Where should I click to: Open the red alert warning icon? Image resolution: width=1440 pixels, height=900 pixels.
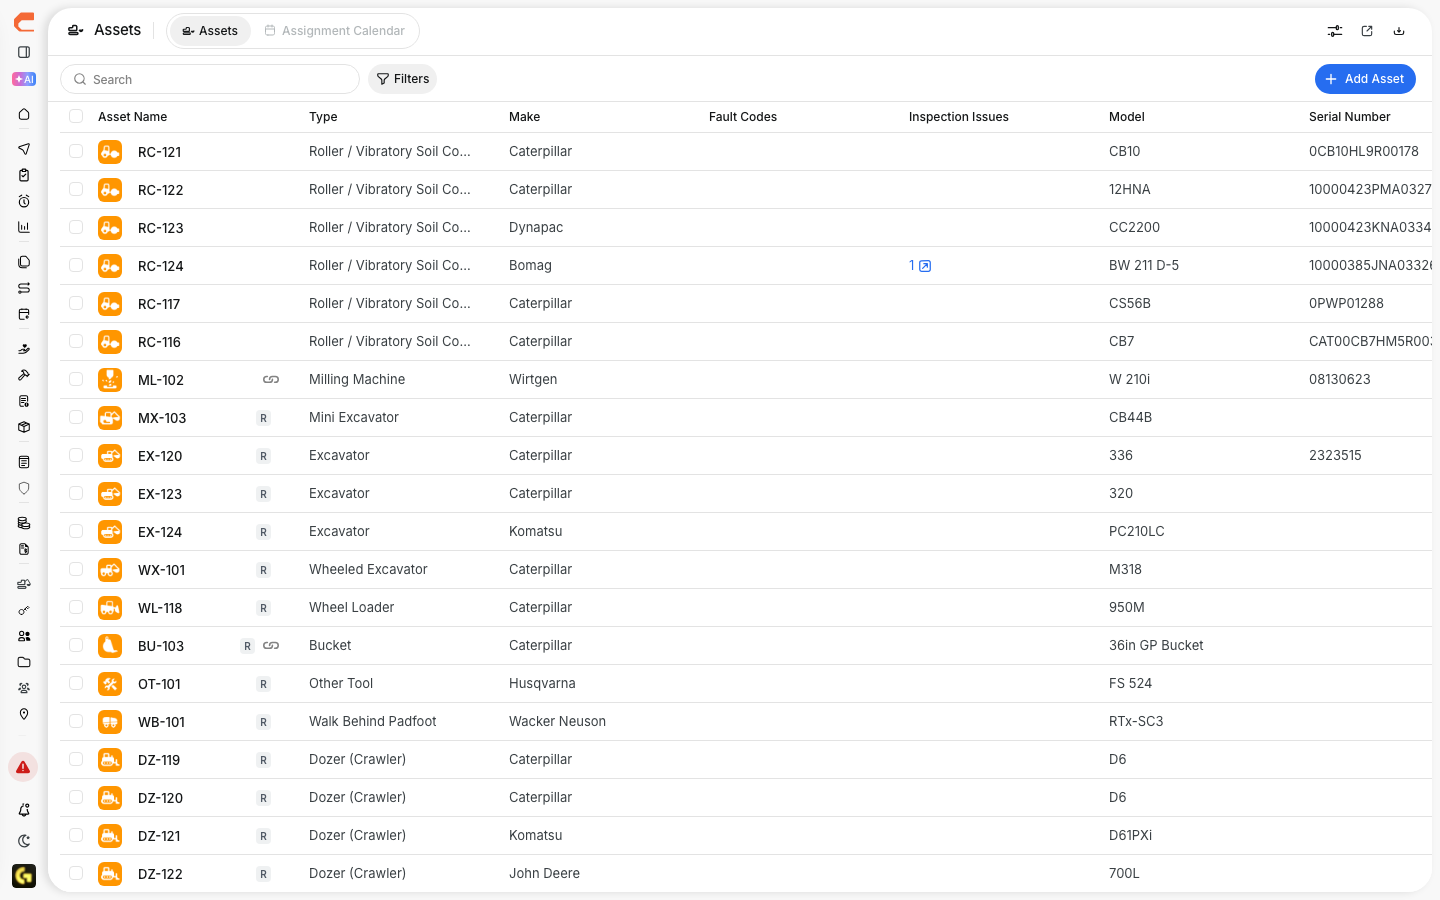tap(23, 767)
